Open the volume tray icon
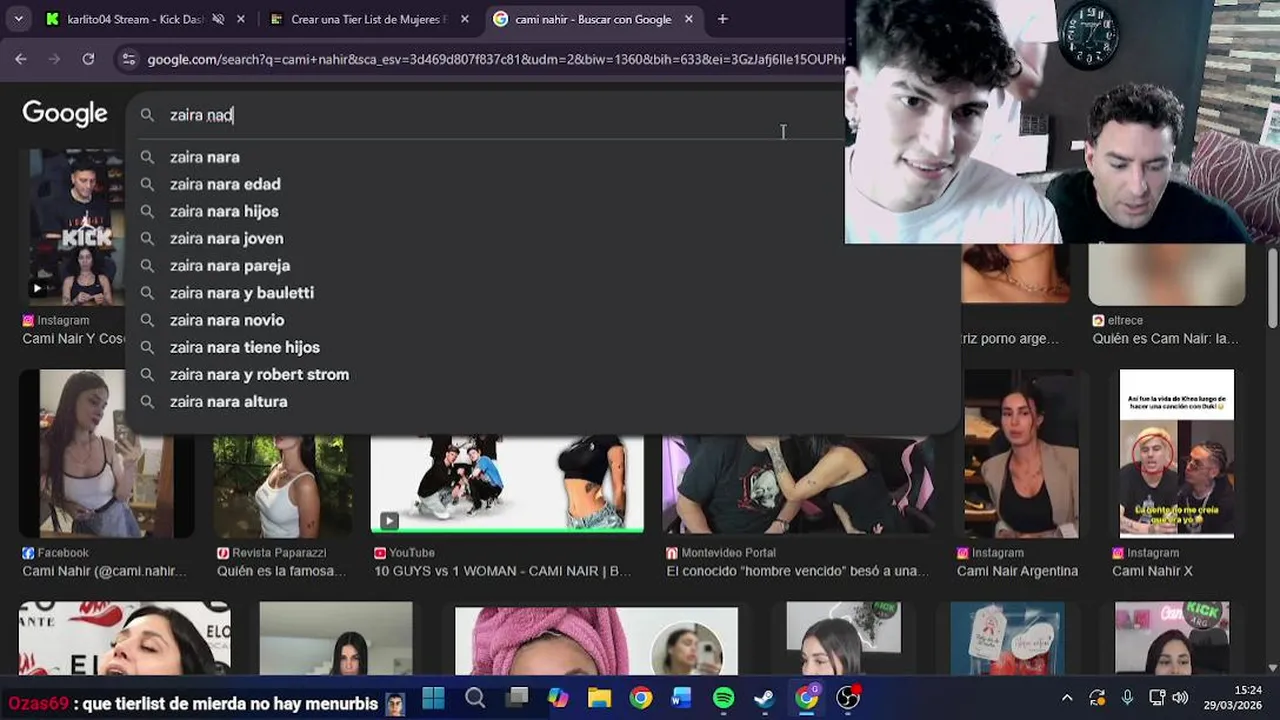The width and height of the screenshot is (1280, 720). [1181, 698]
